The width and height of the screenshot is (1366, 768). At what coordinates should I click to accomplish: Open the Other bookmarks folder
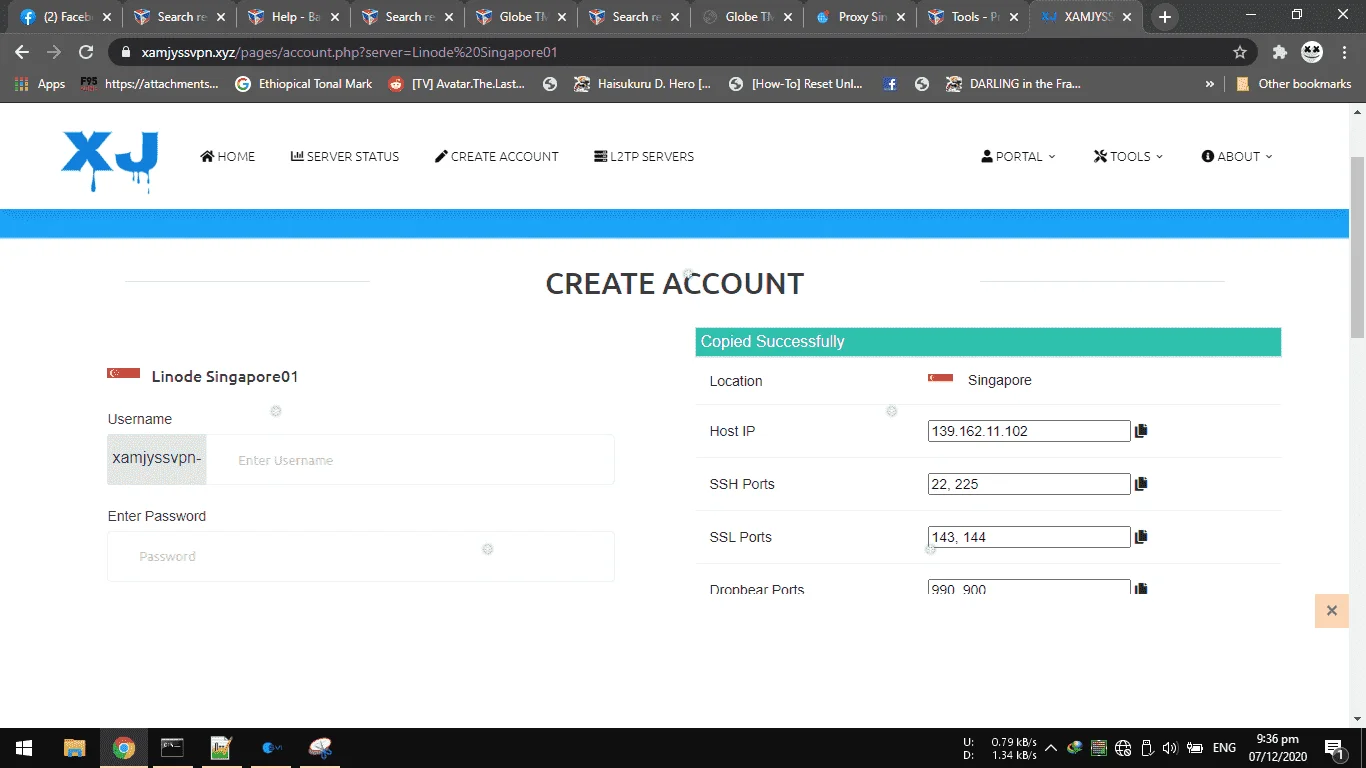tap(1294, 84)
